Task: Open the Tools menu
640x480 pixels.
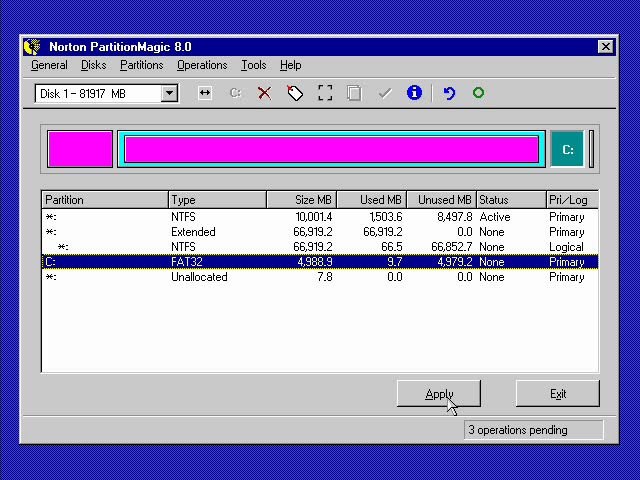Action: 253,65
